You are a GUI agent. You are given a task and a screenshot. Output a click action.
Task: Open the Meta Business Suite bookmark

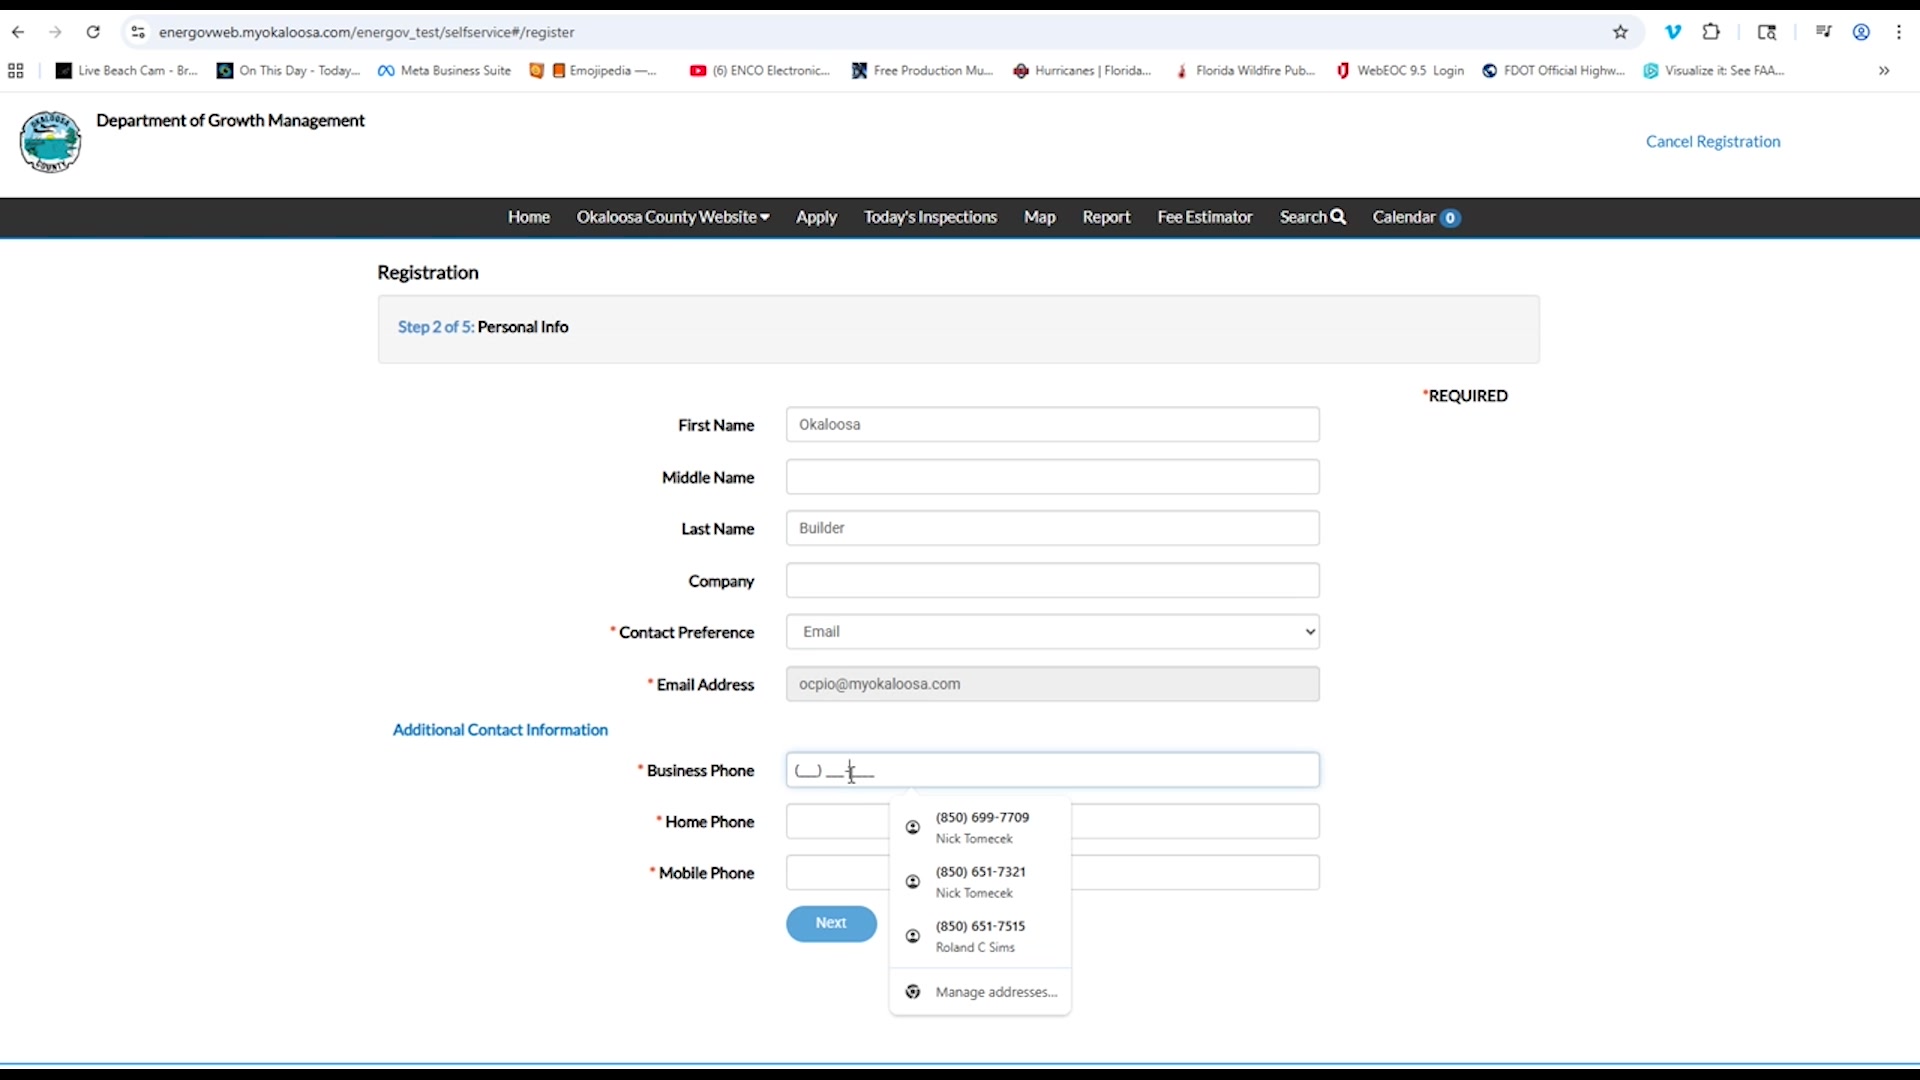(x=444, y=71)
